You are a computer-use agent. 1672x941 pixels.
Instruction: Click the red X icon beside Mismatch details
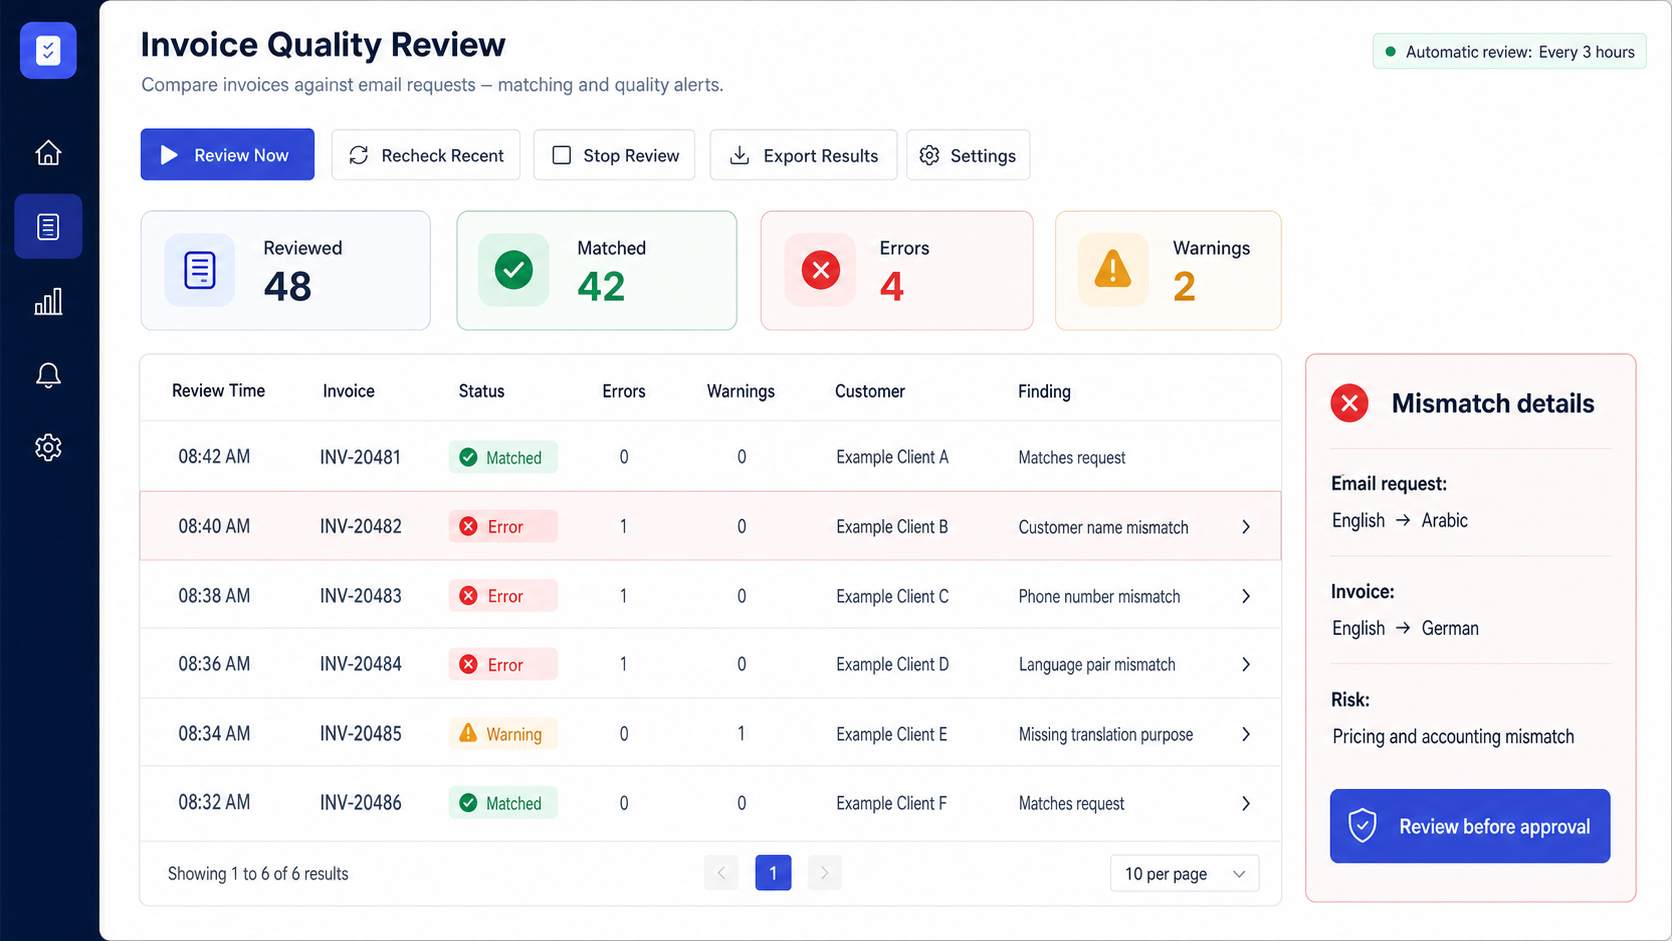(1349, 403)
